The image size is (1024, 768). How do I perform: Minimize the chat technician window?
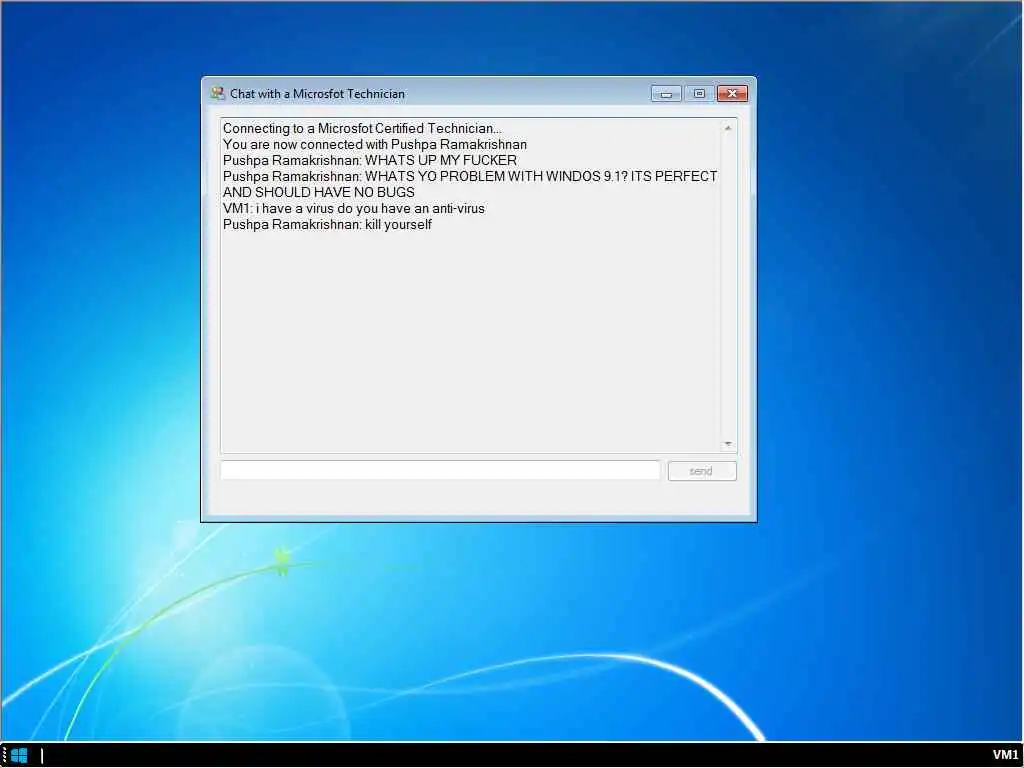pyautogui.click(x=666, y=94)
